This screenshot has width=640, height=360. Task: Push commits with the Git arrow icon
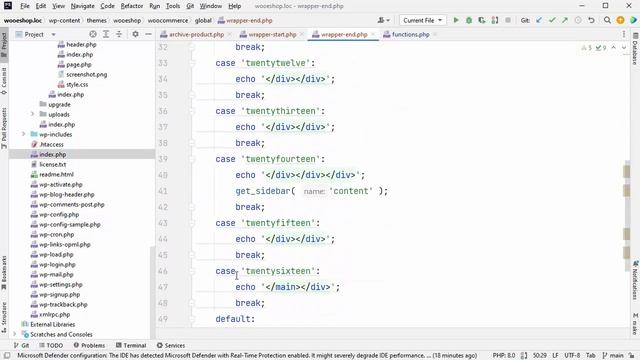[x=565, y=20]
